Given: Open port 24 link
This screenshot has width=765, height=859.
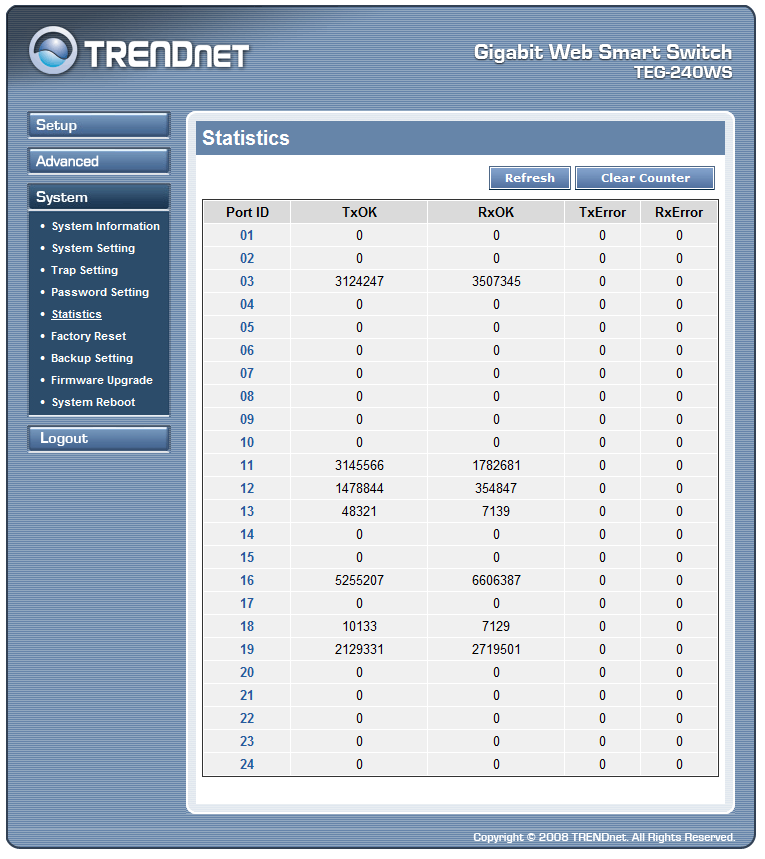Looking at the screenshot, I should [247, 765].
